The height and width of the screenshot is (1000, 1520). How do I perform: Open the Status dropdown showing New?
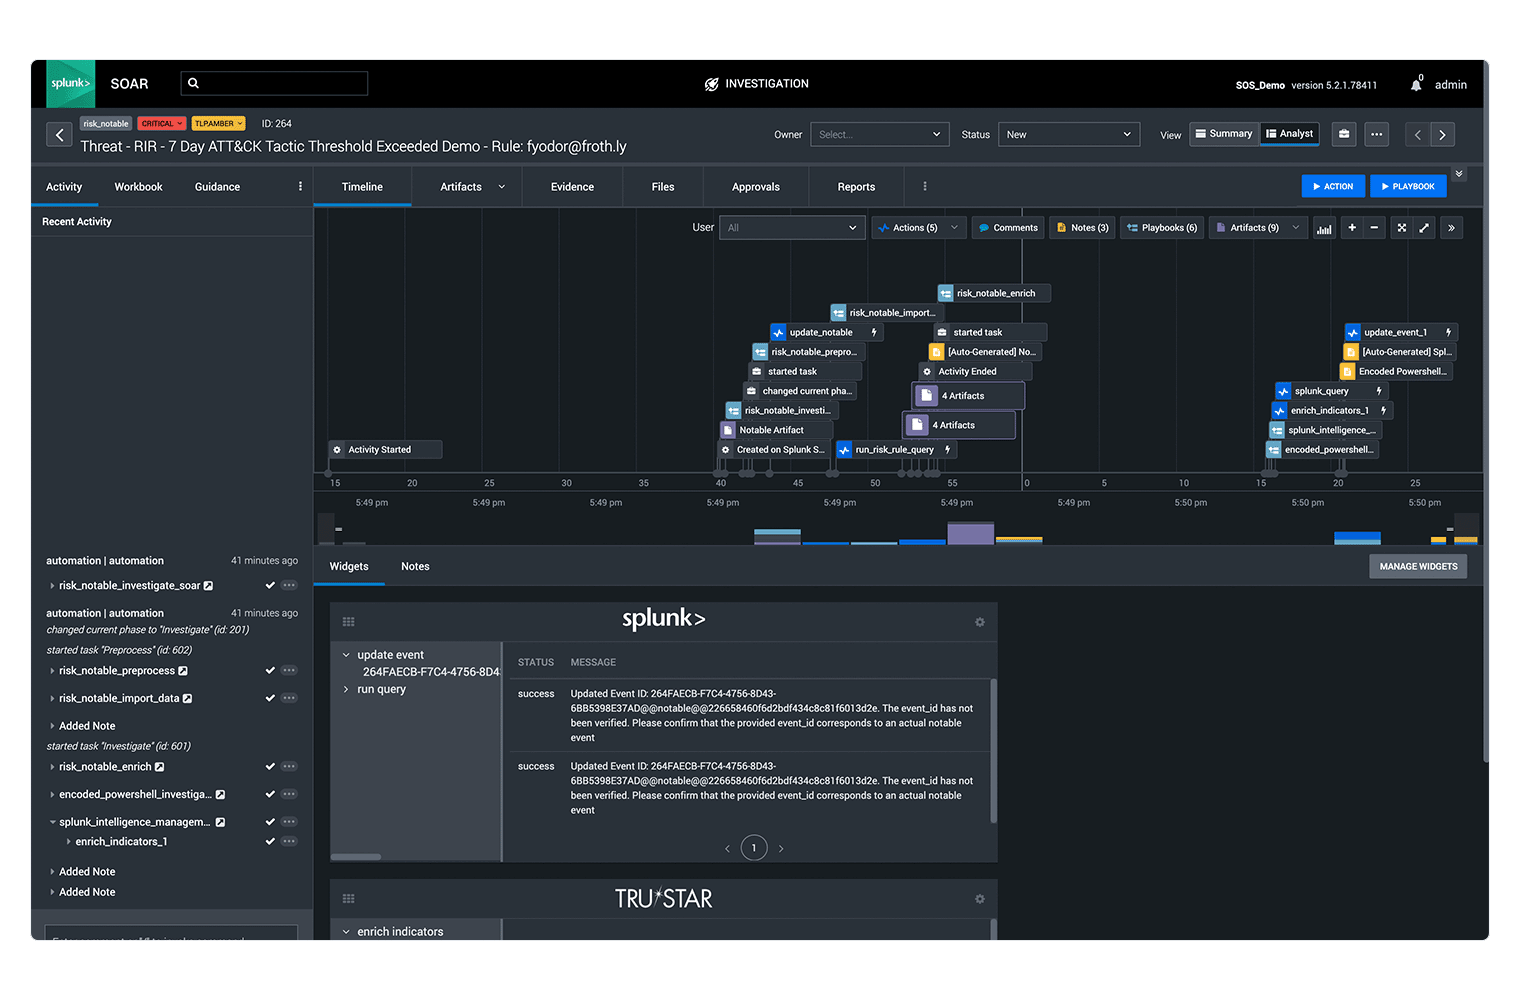(1069, 135)
